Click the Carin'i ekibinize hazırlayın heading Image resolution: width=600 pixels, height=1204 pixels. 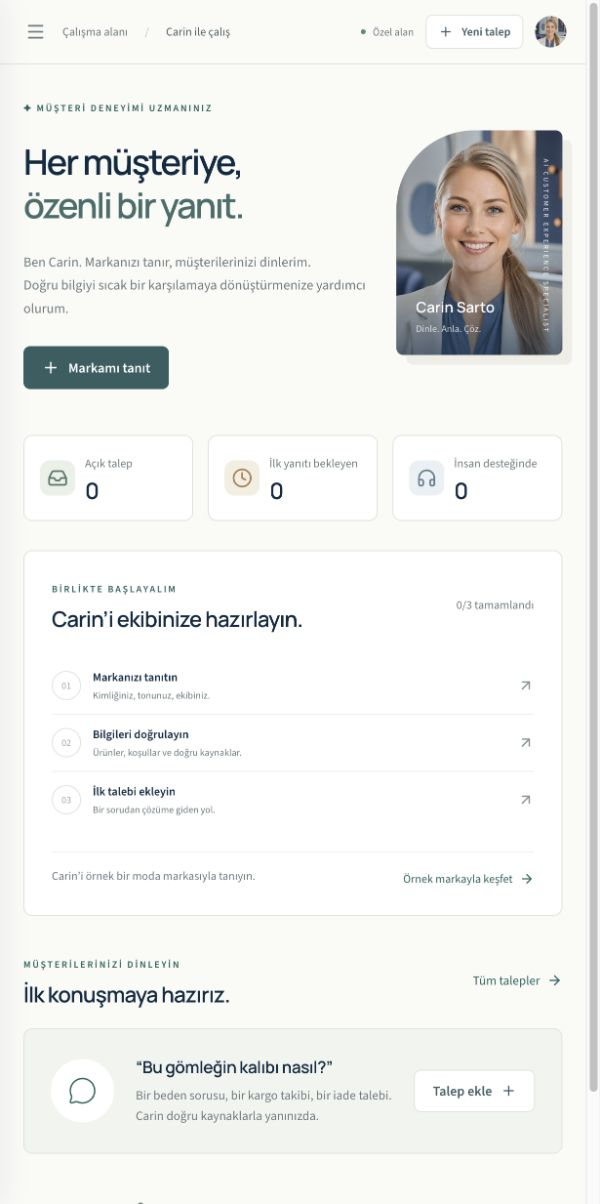177,620
